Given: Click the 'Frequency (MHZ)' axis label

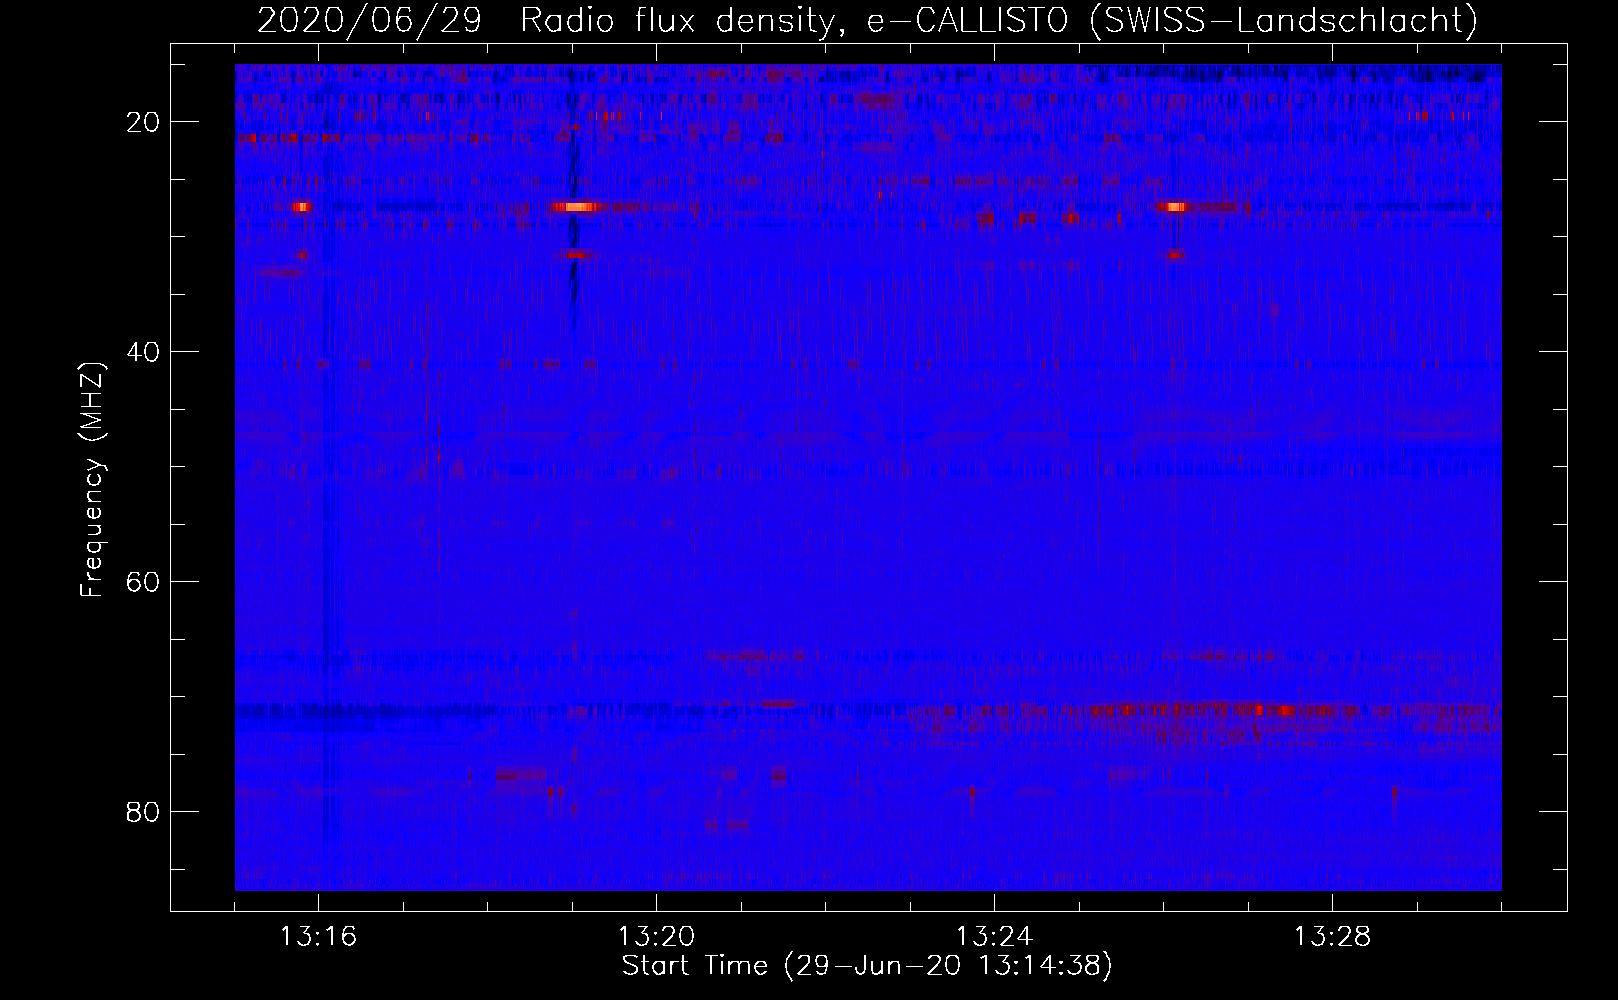Looking at the screenshot, I should (92, 480).
